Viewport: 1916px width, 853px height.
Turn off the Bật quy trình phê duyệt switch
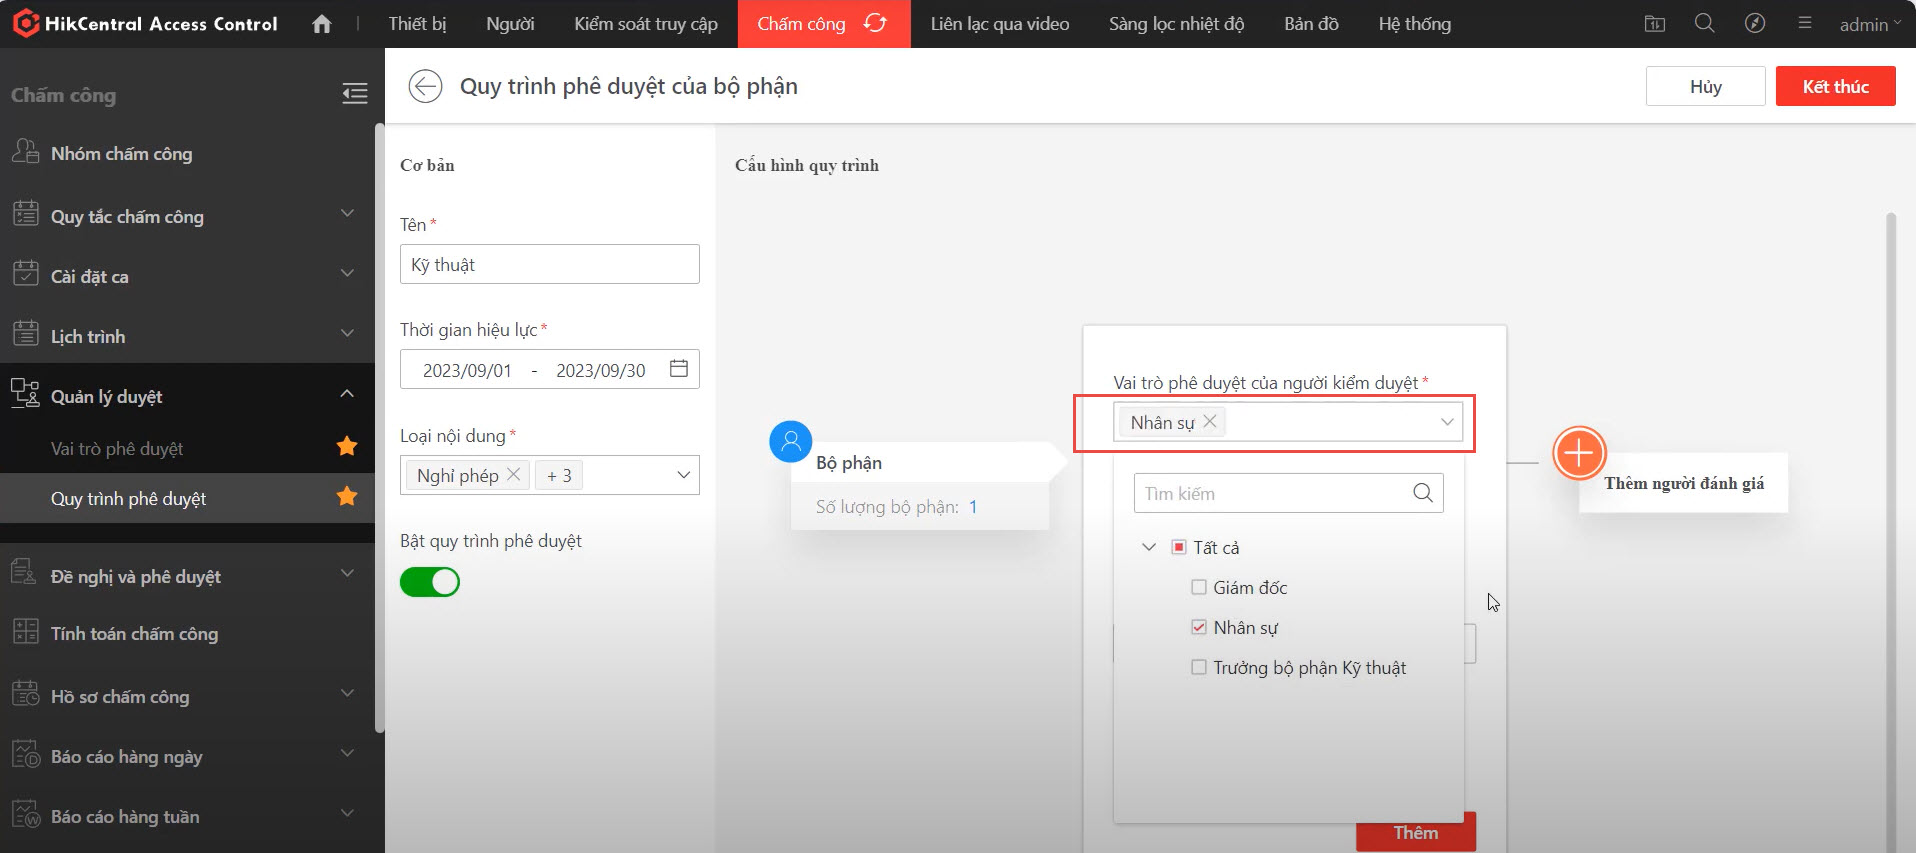pyautogui.click(x=430, y=582)
